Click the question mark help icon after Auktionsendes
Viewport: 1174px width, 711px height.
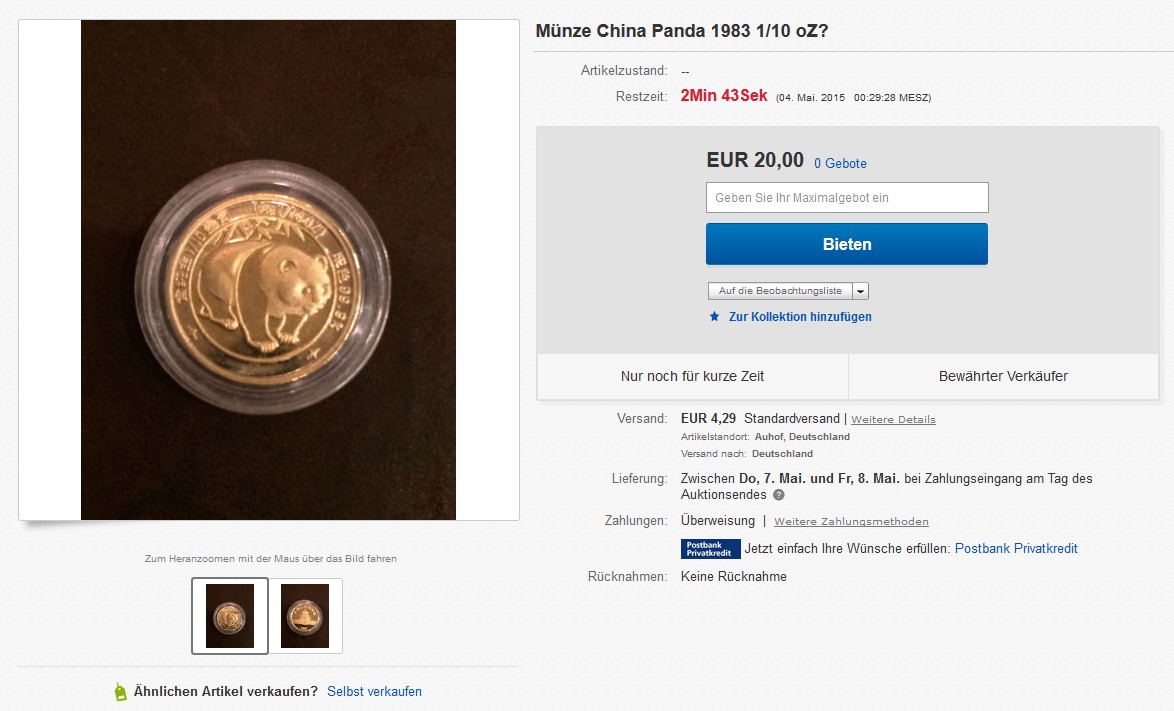778,495
